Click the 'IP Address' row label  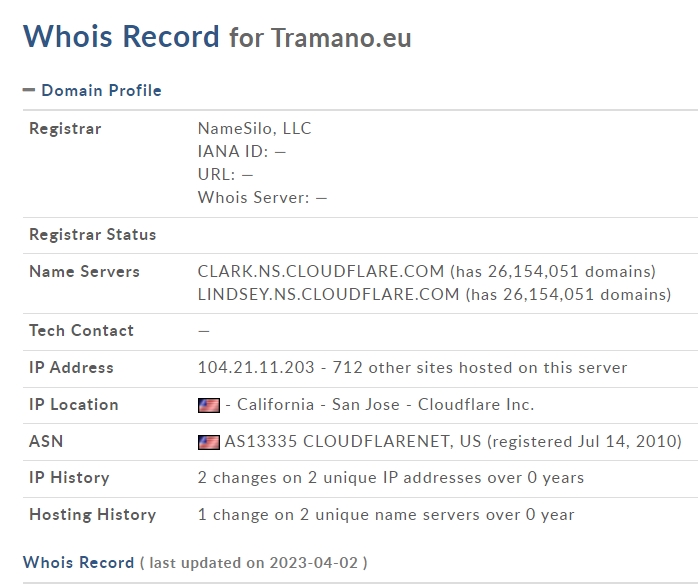71,368
